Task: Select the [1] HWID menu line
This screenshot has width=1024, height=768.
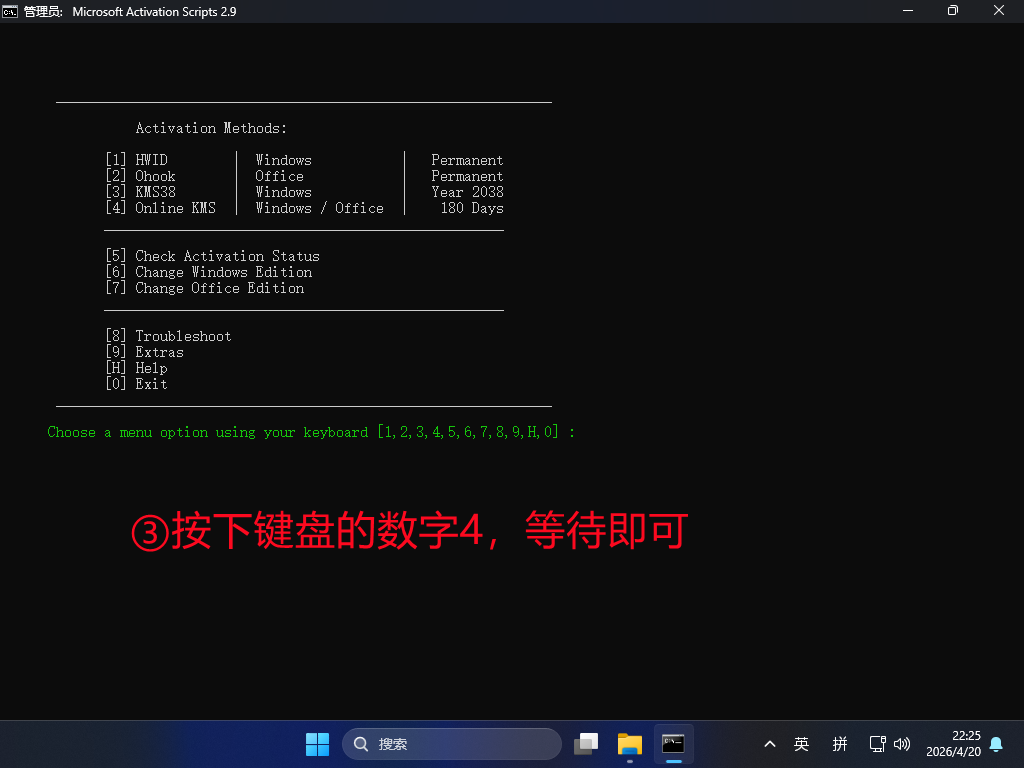Action: click(137, 160)
